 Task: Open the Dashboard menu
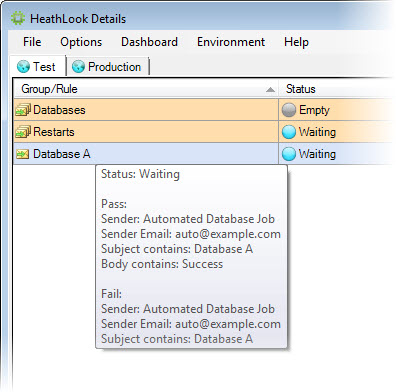[x=149, y=42]
